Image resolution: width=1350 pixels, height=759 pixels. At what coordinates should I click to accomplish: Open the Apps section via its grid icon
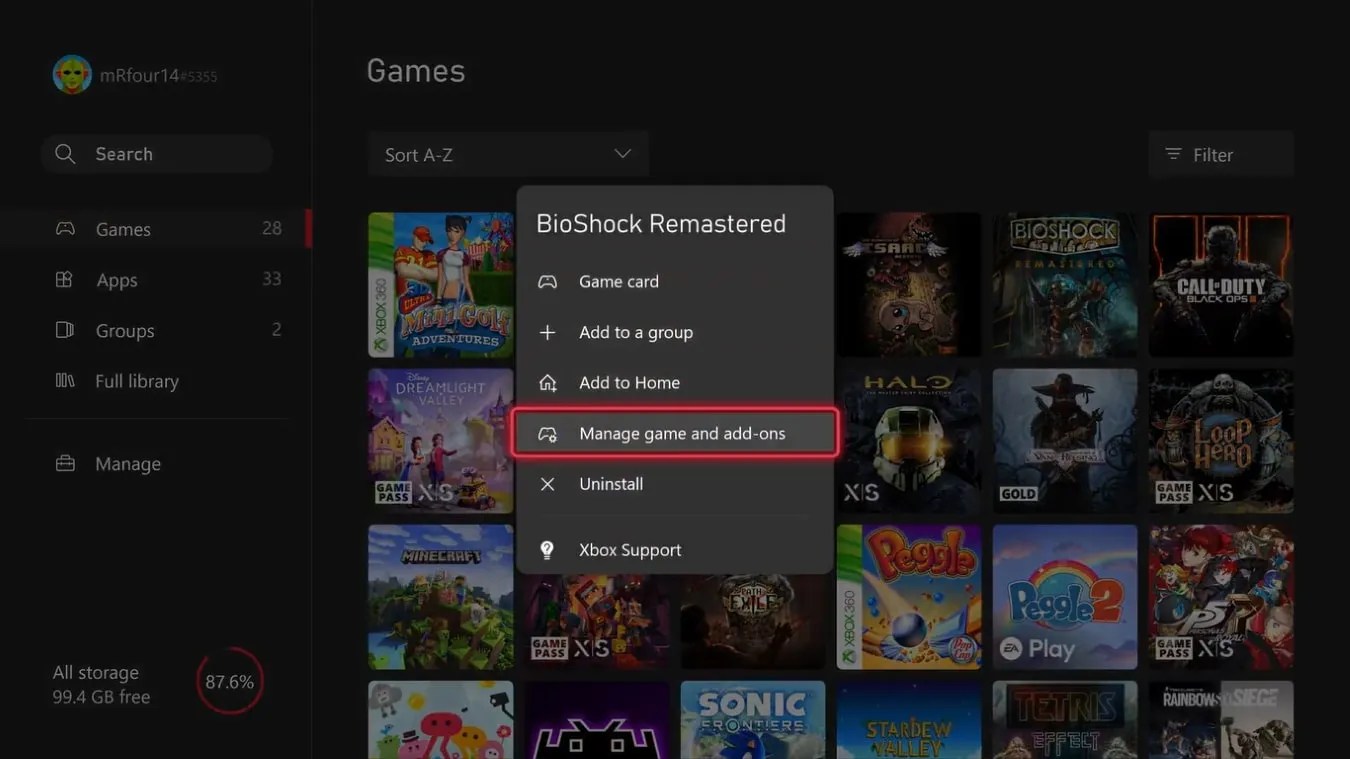(64, 278)
